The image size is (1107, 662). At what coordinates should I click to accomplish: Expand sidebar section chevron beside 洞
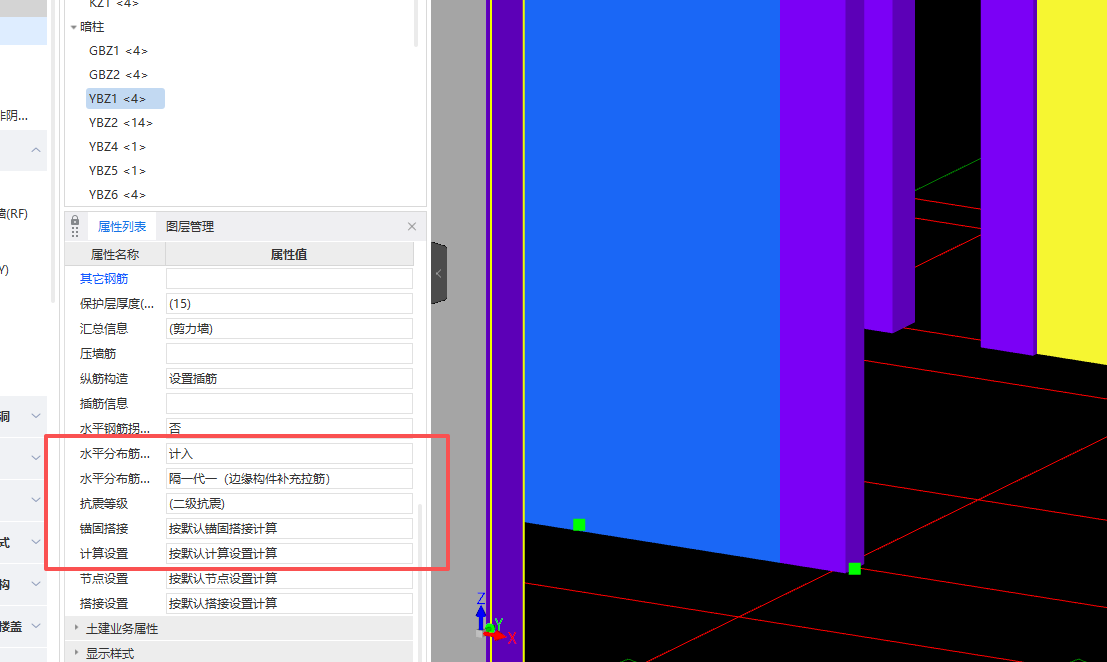[36, 416]
